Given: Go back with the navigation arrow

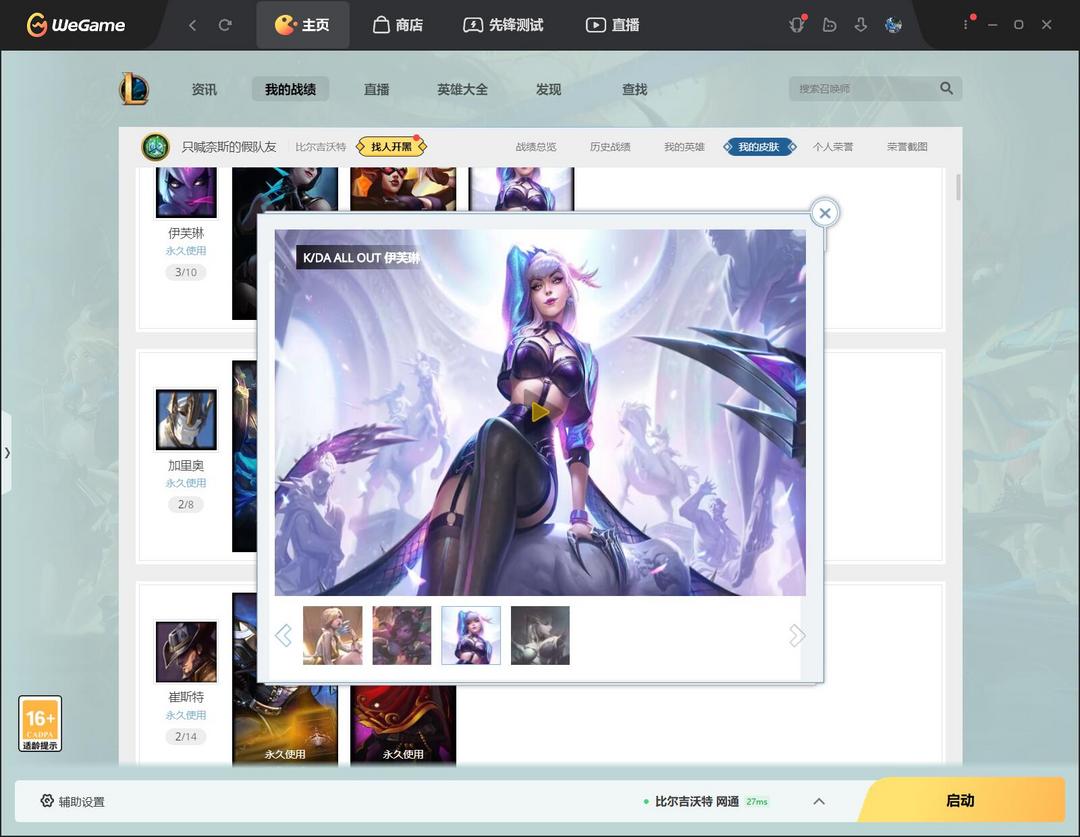Looking at the screenshot, I should (192, 25).
